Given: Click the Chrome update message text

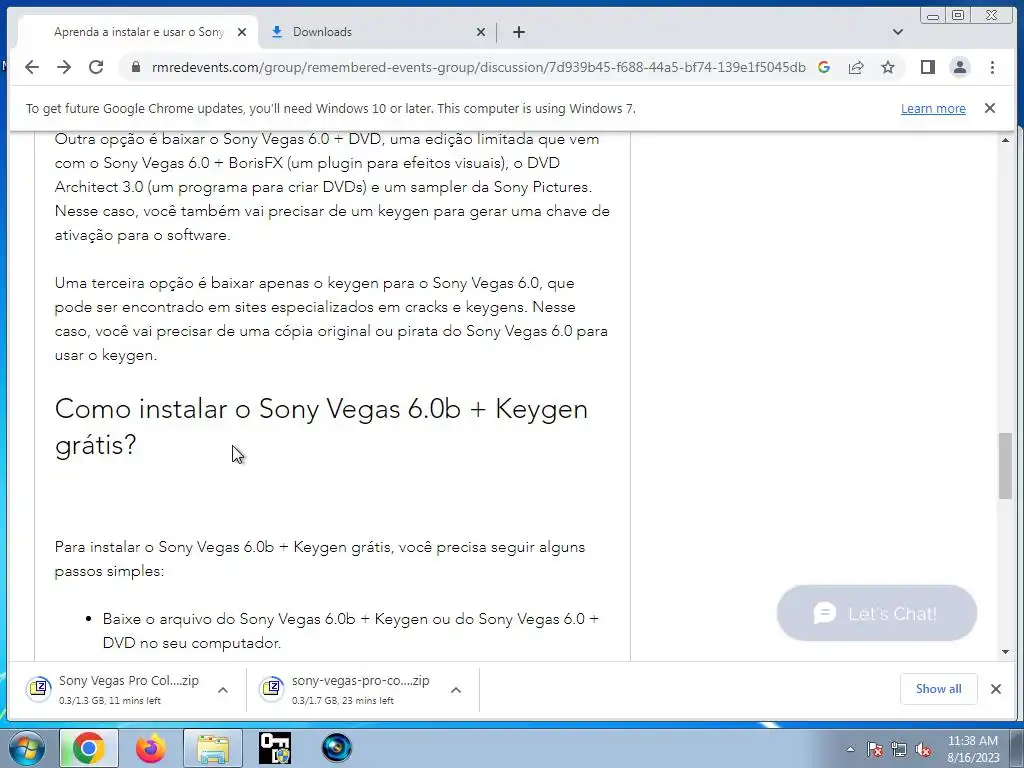Looking at the screenshot, I should point(330,108).
